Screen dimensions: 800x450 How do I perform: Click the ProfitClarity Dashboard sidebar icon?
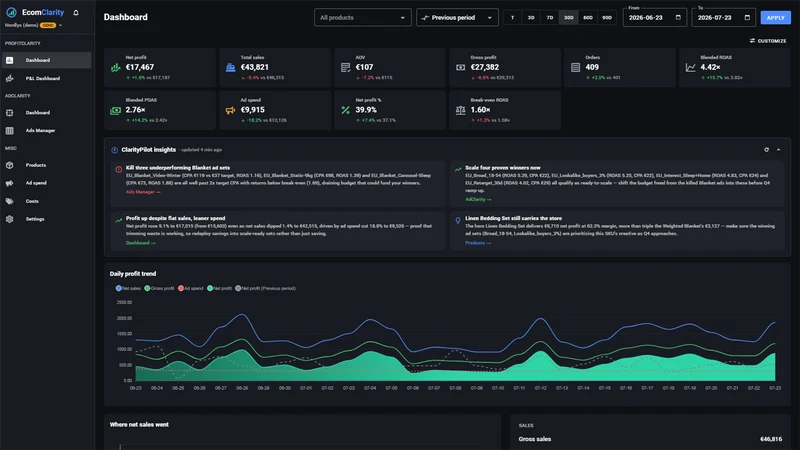click(x=10, y=60)
